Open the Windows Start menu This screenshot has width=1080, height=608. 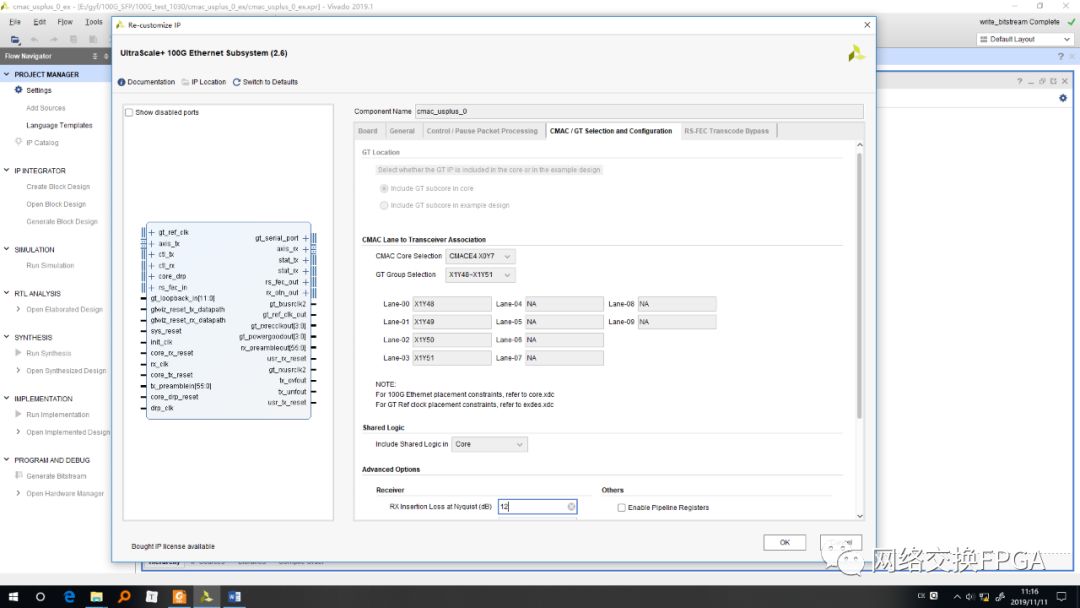pos(13,597)
